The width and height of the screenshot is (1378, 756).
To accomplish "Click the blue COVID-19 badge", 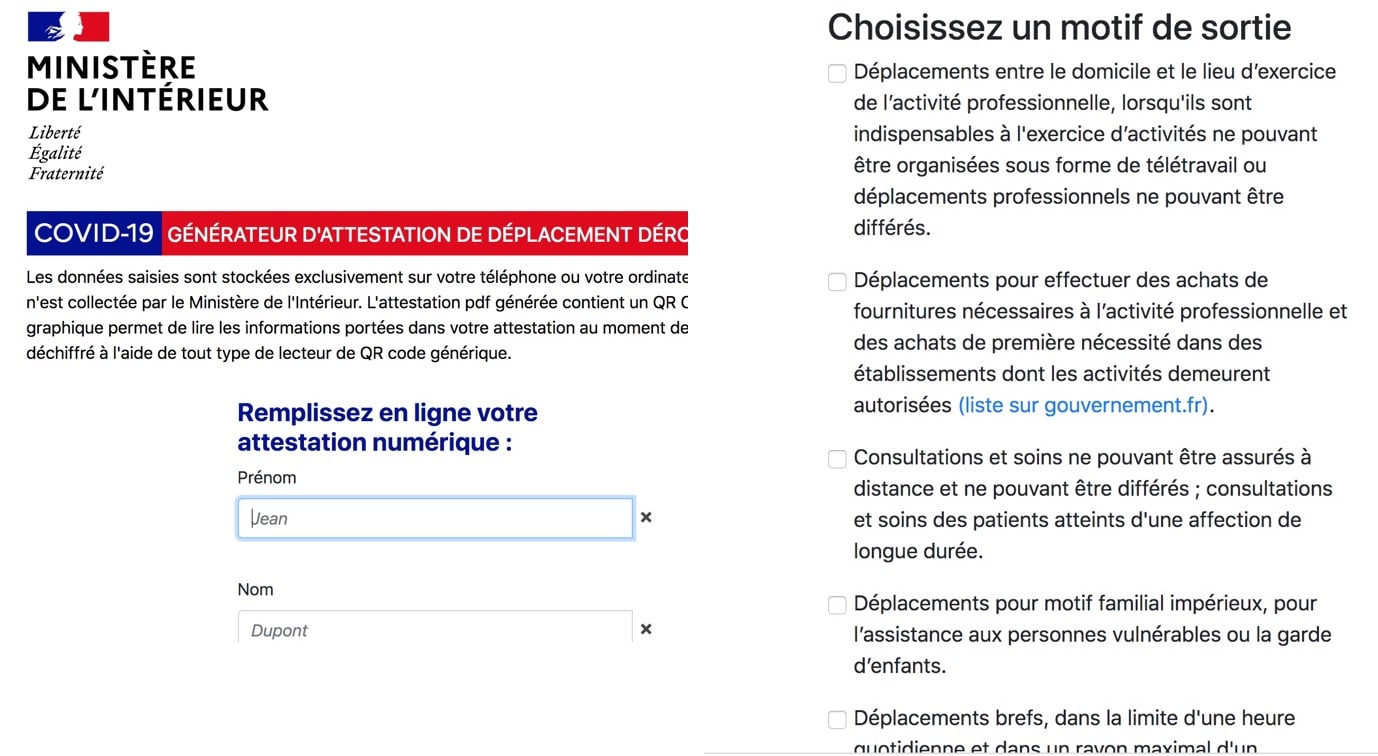I will pos(94,233).
